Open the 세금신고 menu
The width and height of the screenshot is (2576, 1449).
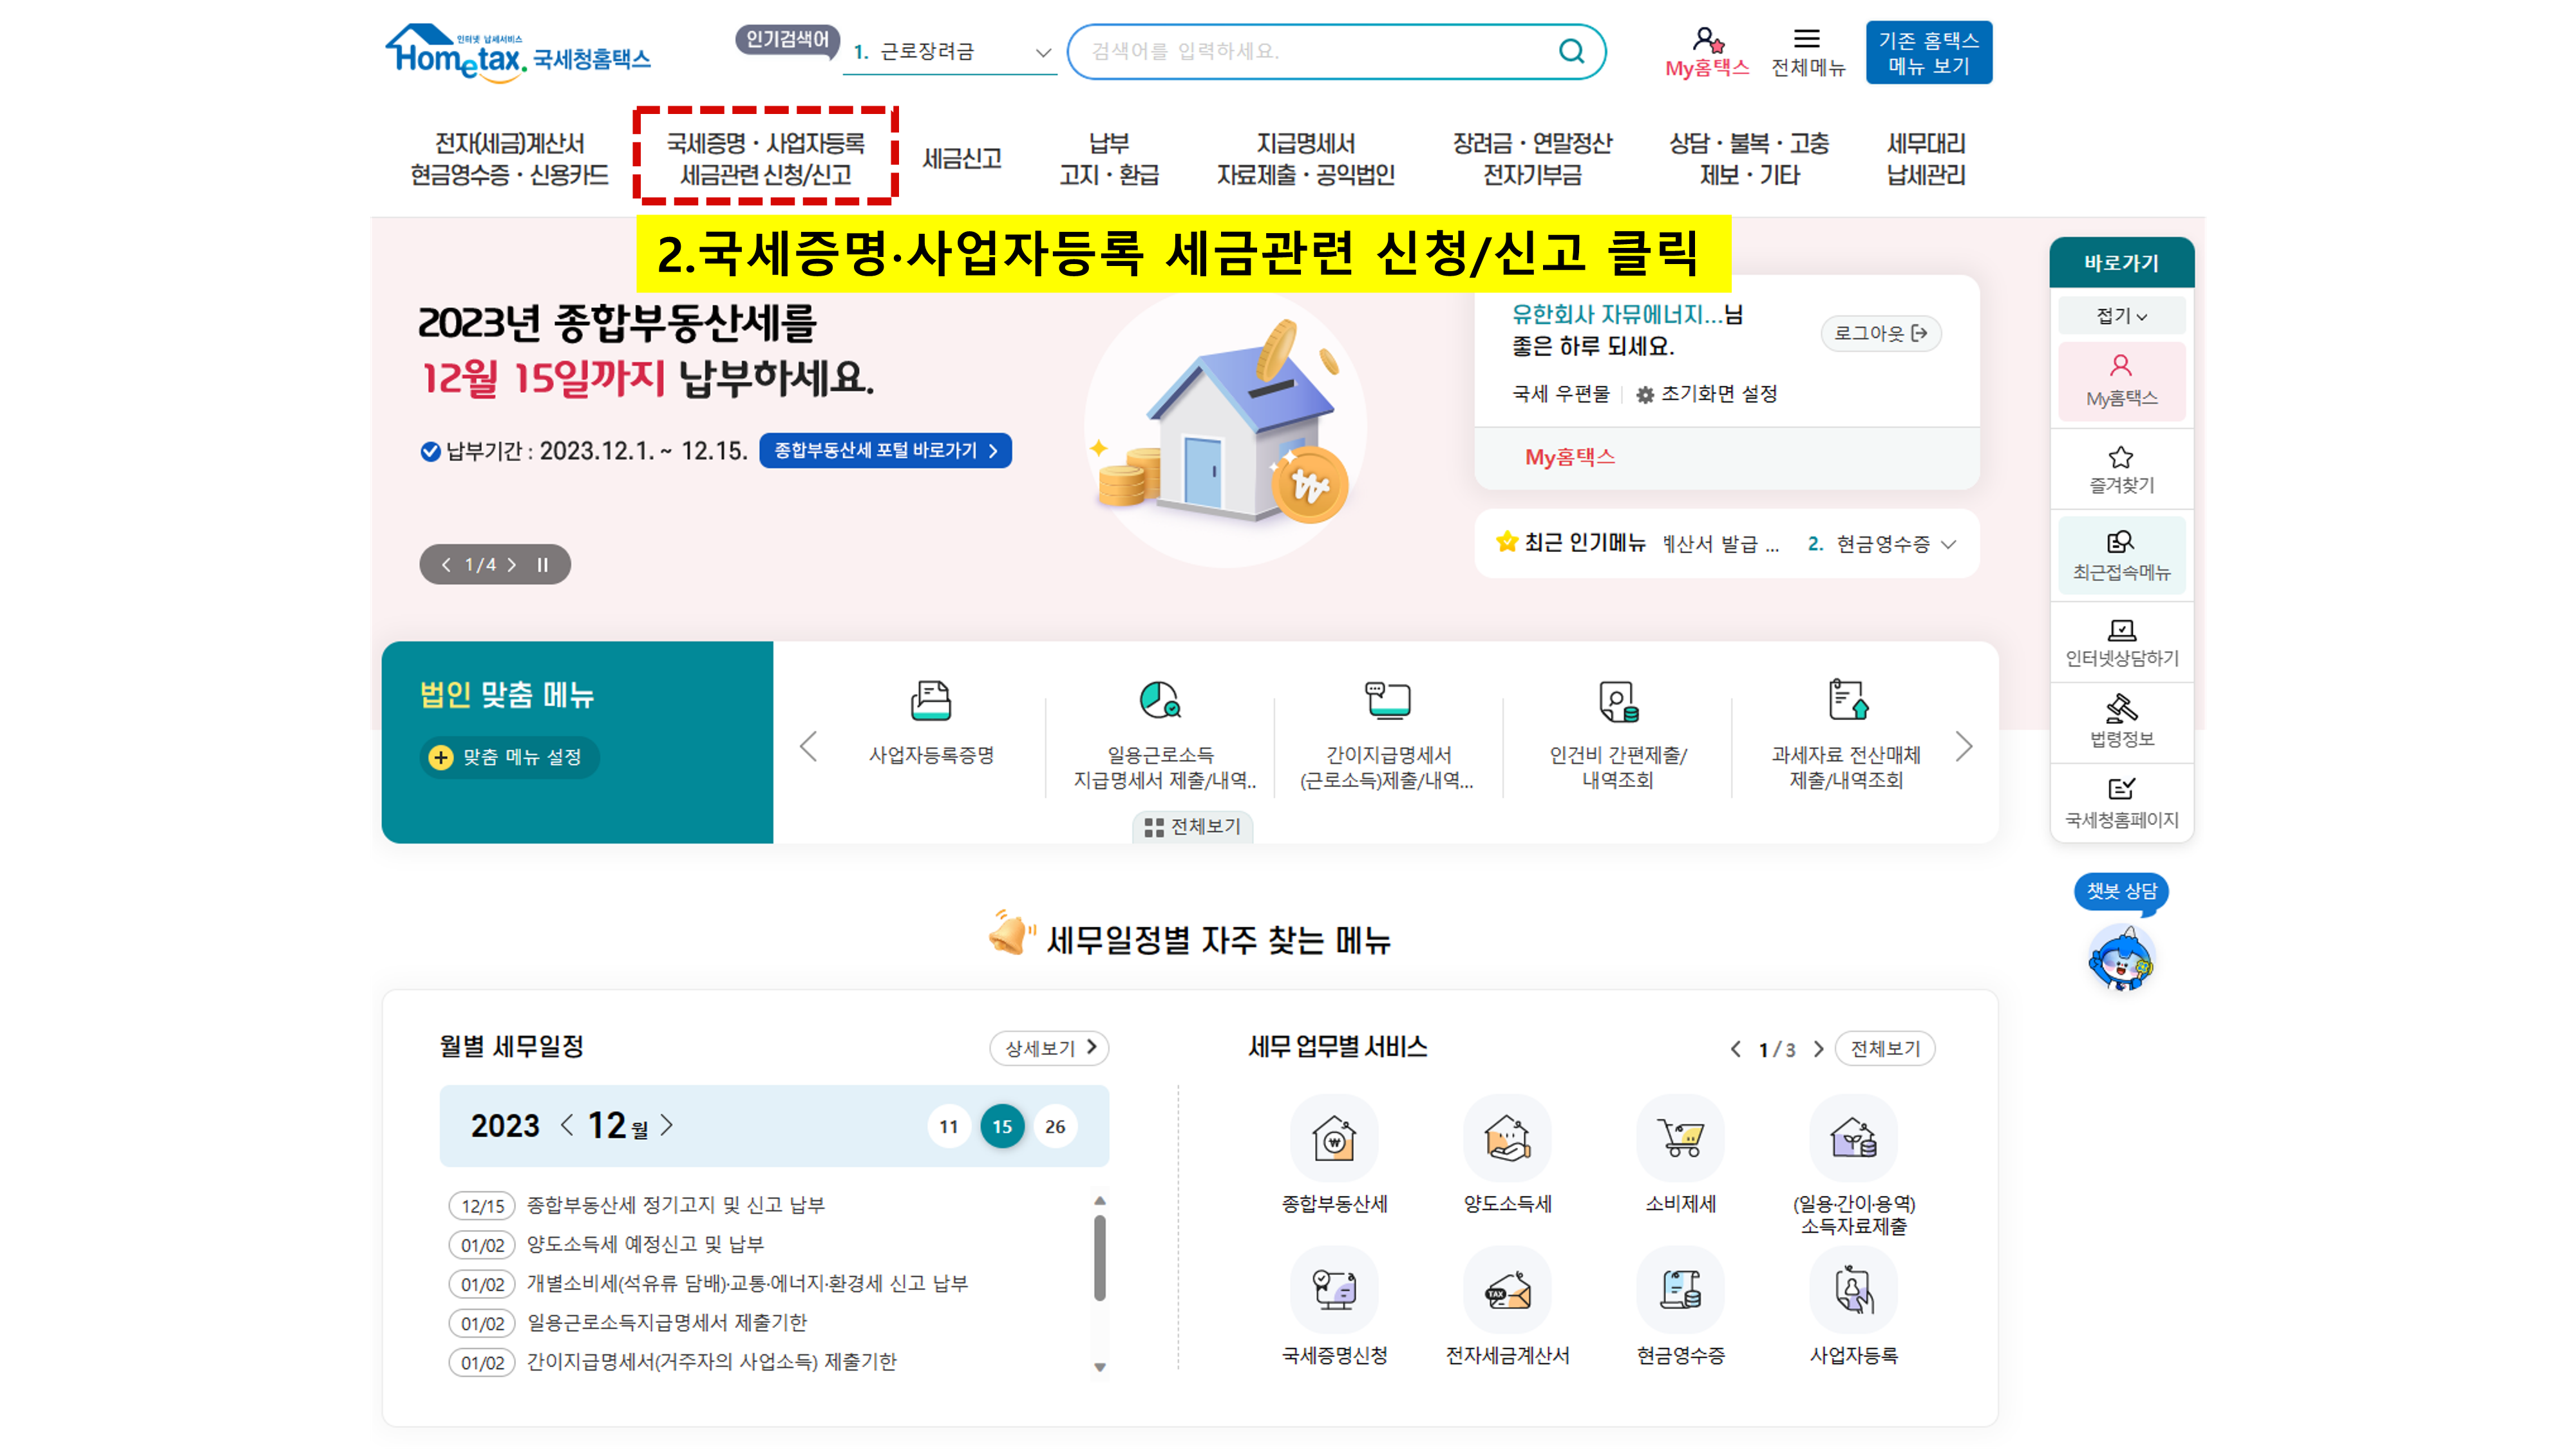961,159
